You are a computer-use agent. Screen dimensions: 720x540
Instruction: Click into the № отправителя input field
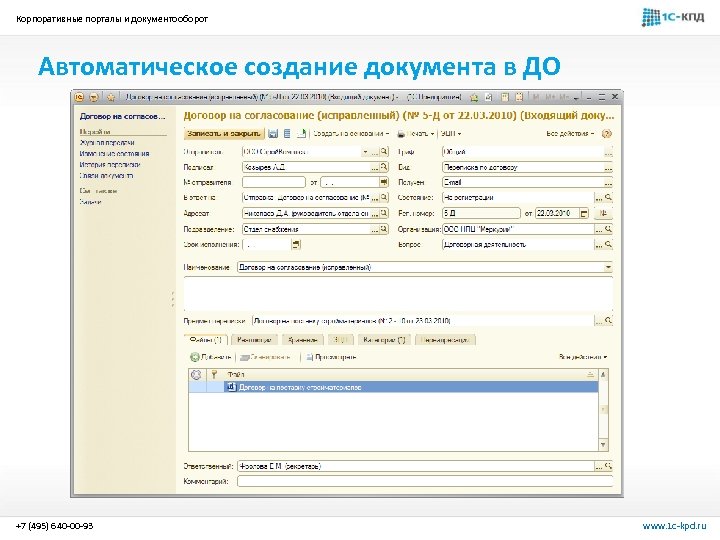(x=274, y=182)
